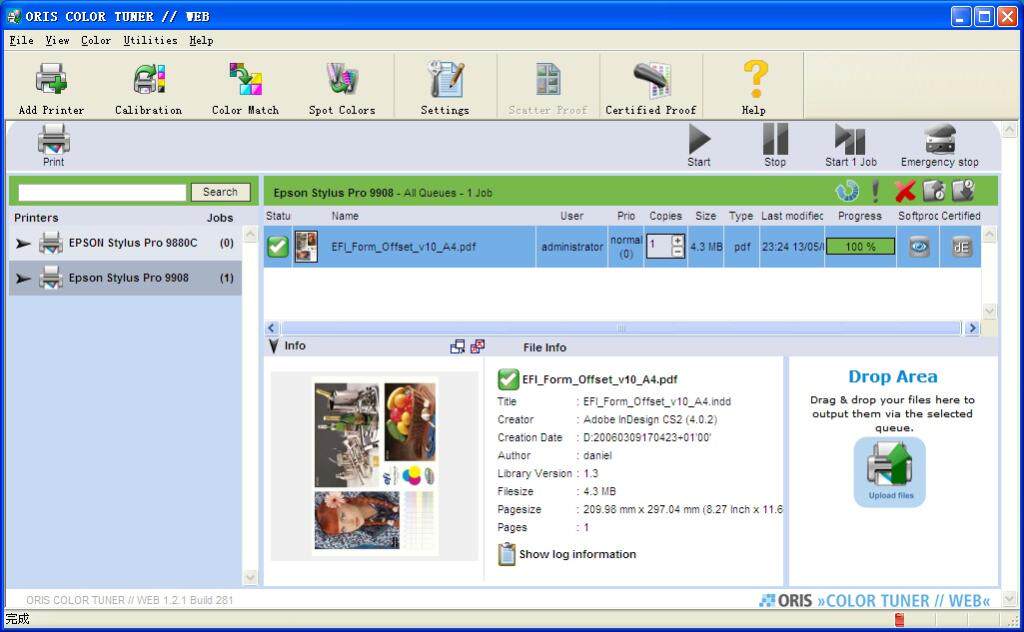The height and width of the screenshot is (632, 1024).
Task: Open the Color menu
Action: click(96, 40)
